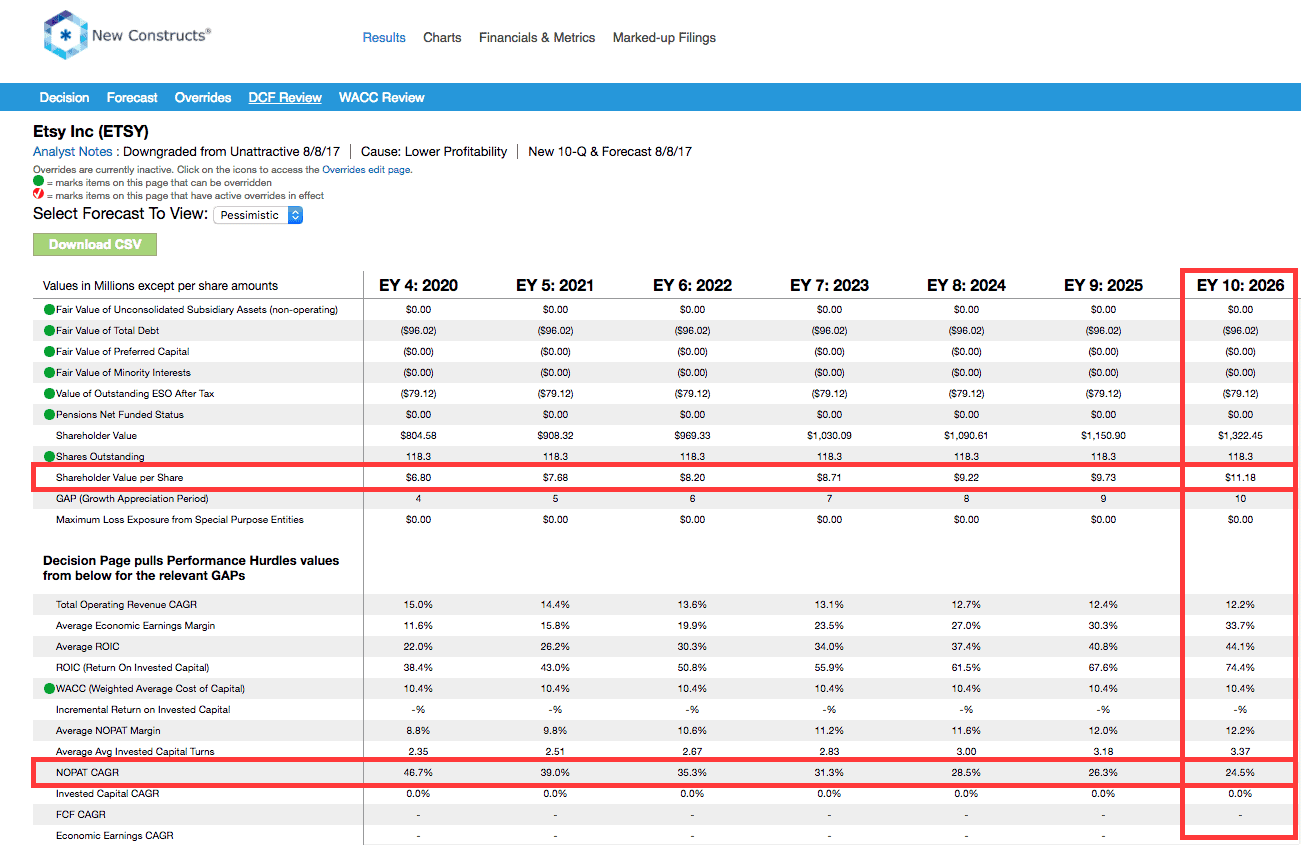Click green override dot for Value of Outstanding ESO

coord(49,394)
